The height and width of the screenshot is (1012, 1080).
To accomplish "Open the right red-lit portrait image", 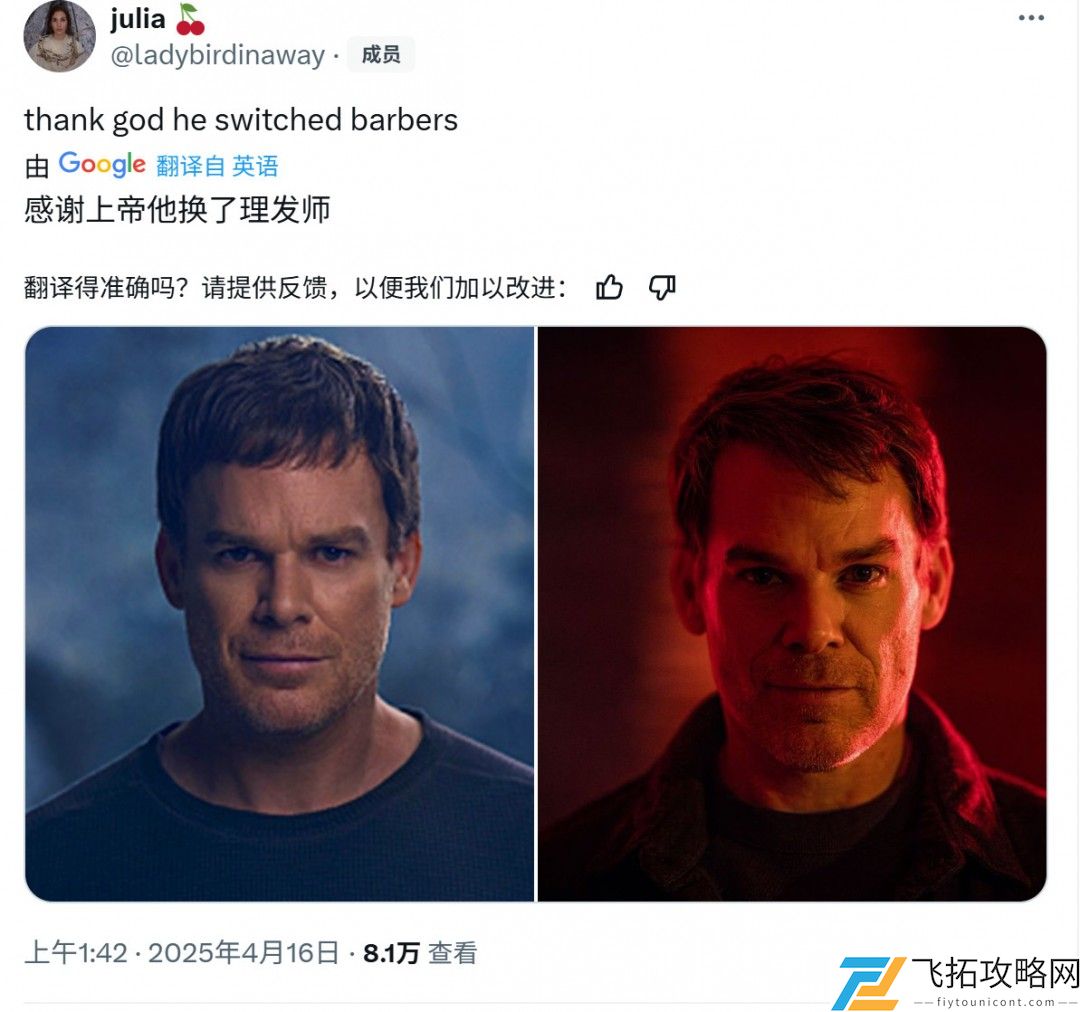I will coord(792,614).
